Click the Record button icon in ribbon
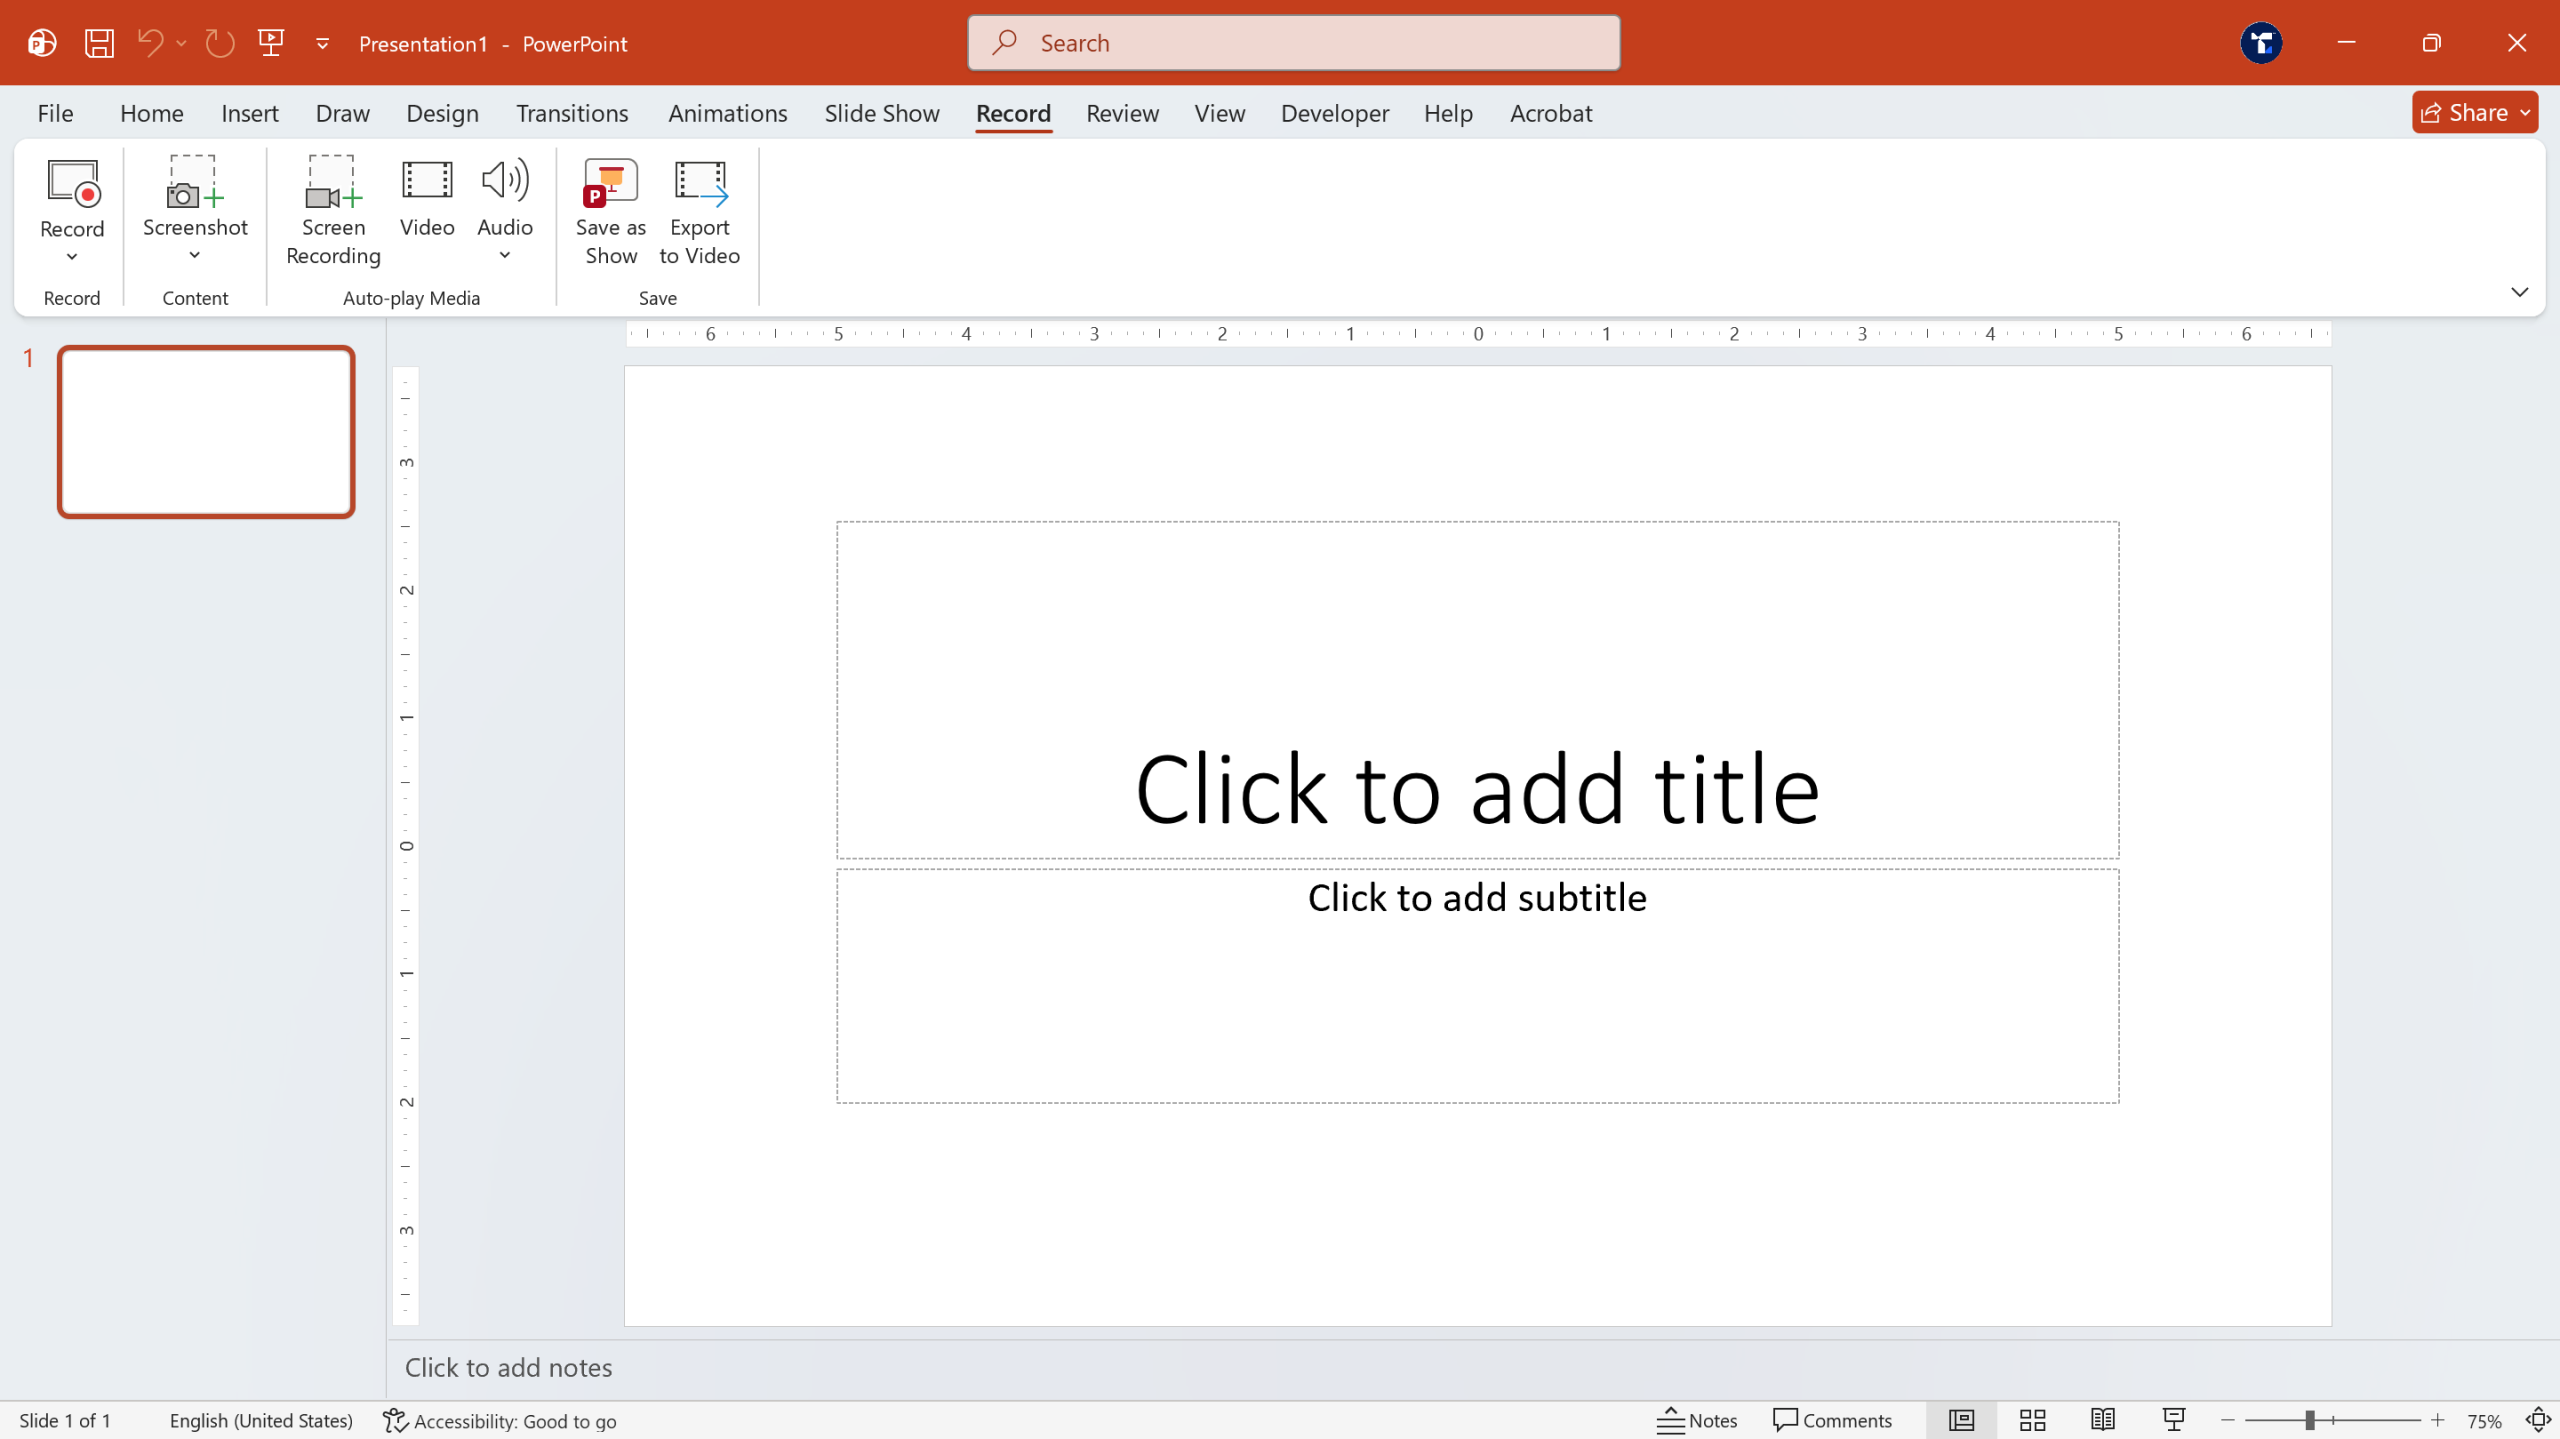The width and height of the screenshot is (2560, 1439). pyautogui.click(x=73, y=183)
